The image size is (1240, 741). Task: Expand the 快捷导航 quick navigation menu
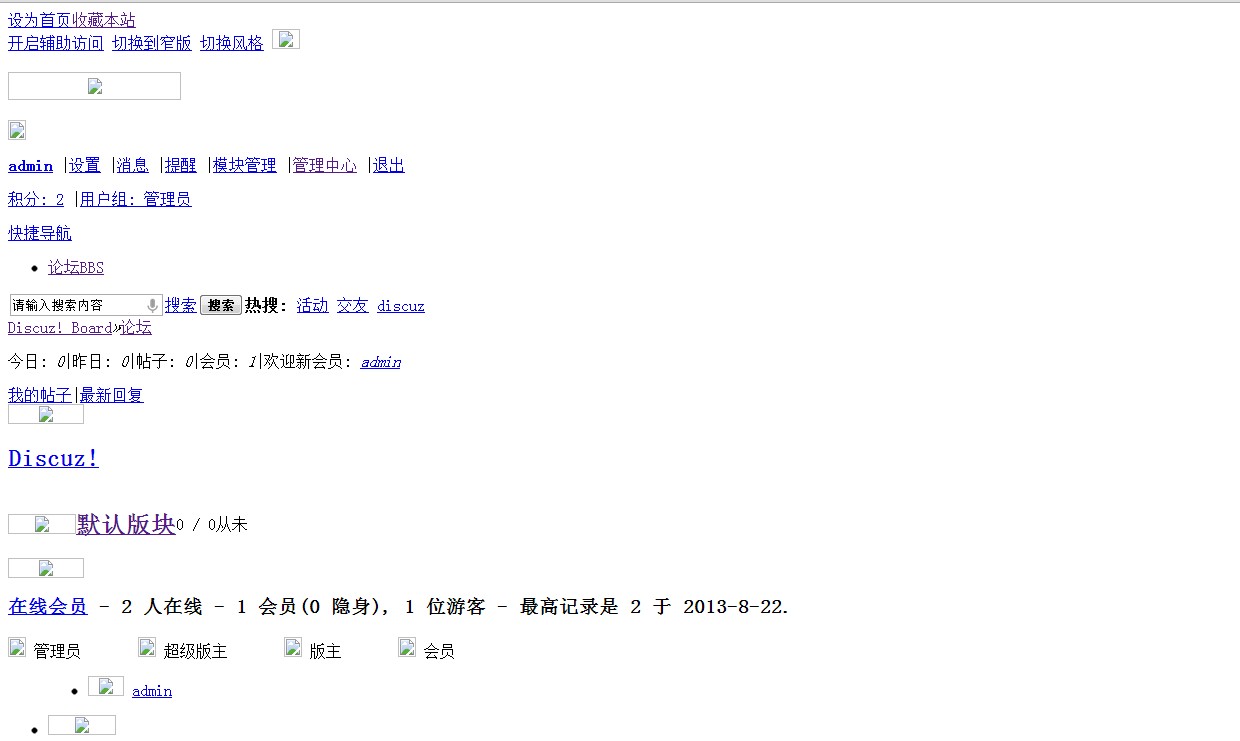pos(40,233)
